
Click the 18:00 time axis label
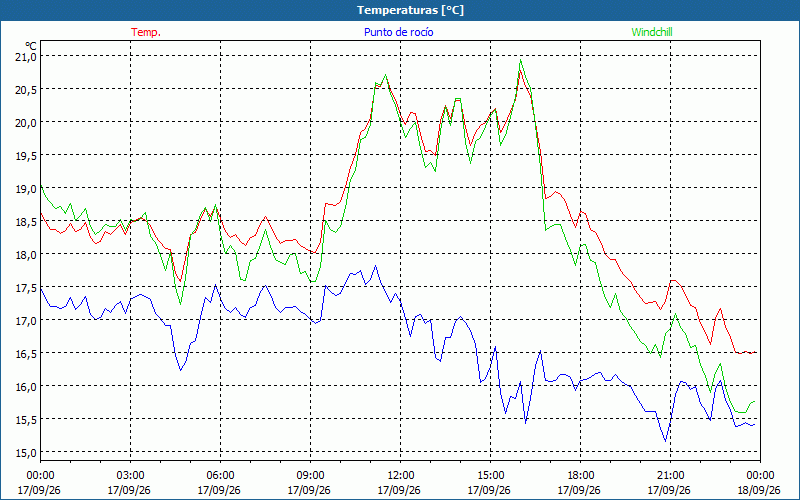(x=581, y=476)
